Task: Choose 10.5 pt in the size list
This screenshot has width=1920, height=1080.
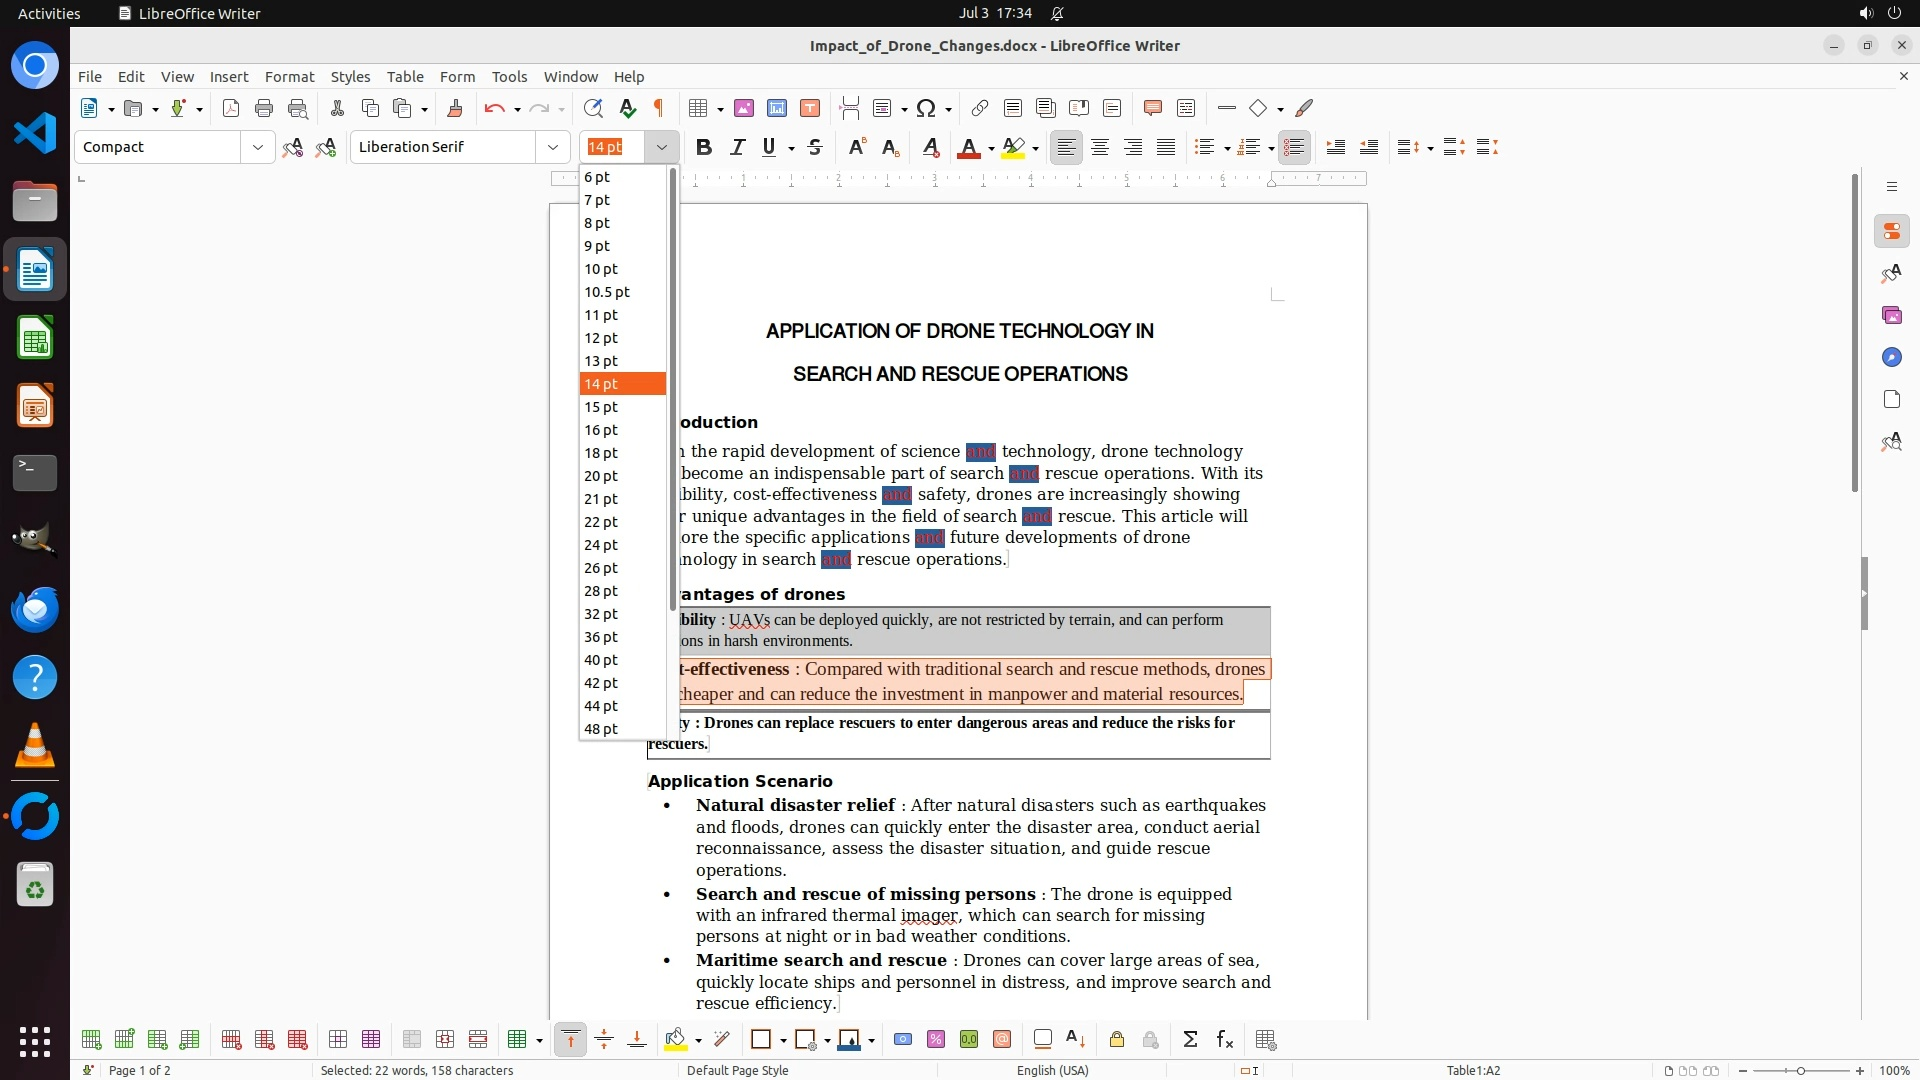Action: coord(607,292)
